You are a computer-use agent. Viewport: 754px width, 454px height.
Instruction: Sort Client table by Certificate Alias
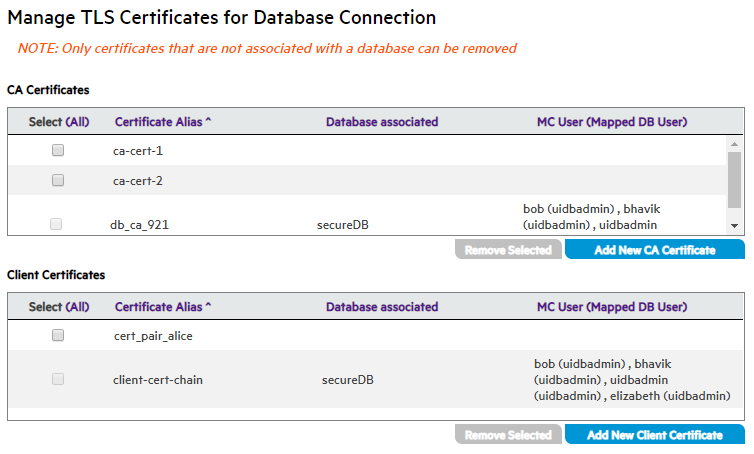click(163, 307)
